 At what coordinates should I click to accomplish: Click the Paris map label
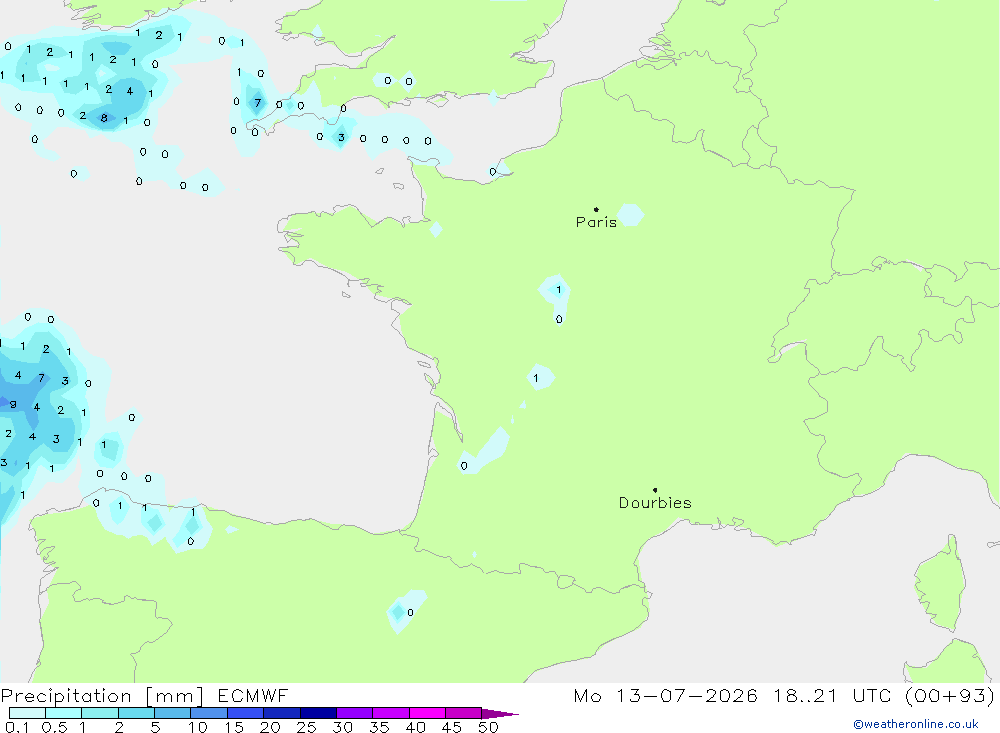coord(596,222)
